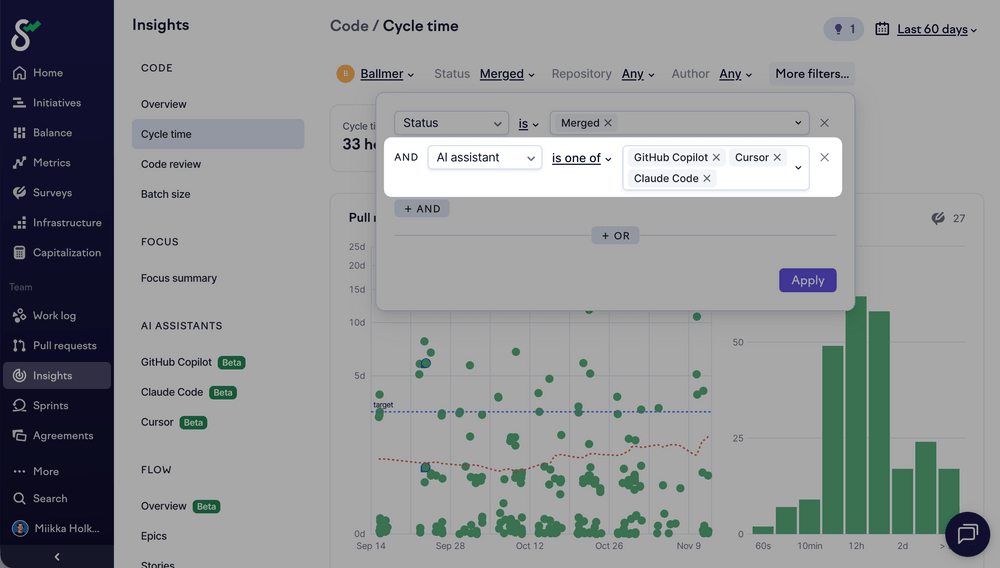This screenshot has height=568, width=1000.
Task: Click the lightbulb insights badge
Action: click(843, 29)
